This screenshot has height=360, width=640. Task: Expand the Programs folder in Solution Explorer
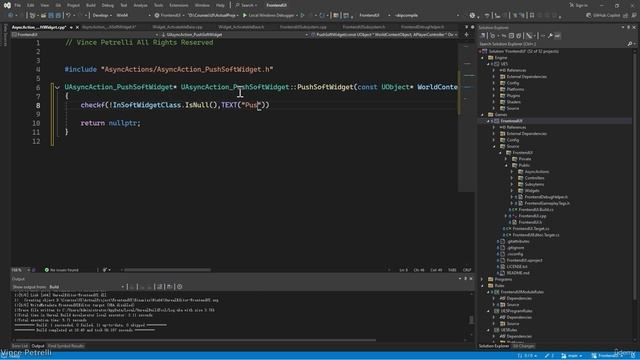click(x=483, y=280)
